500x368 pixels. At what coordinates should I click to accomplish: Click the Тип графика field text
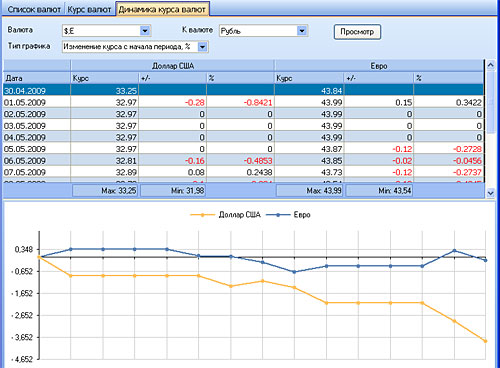127,47
